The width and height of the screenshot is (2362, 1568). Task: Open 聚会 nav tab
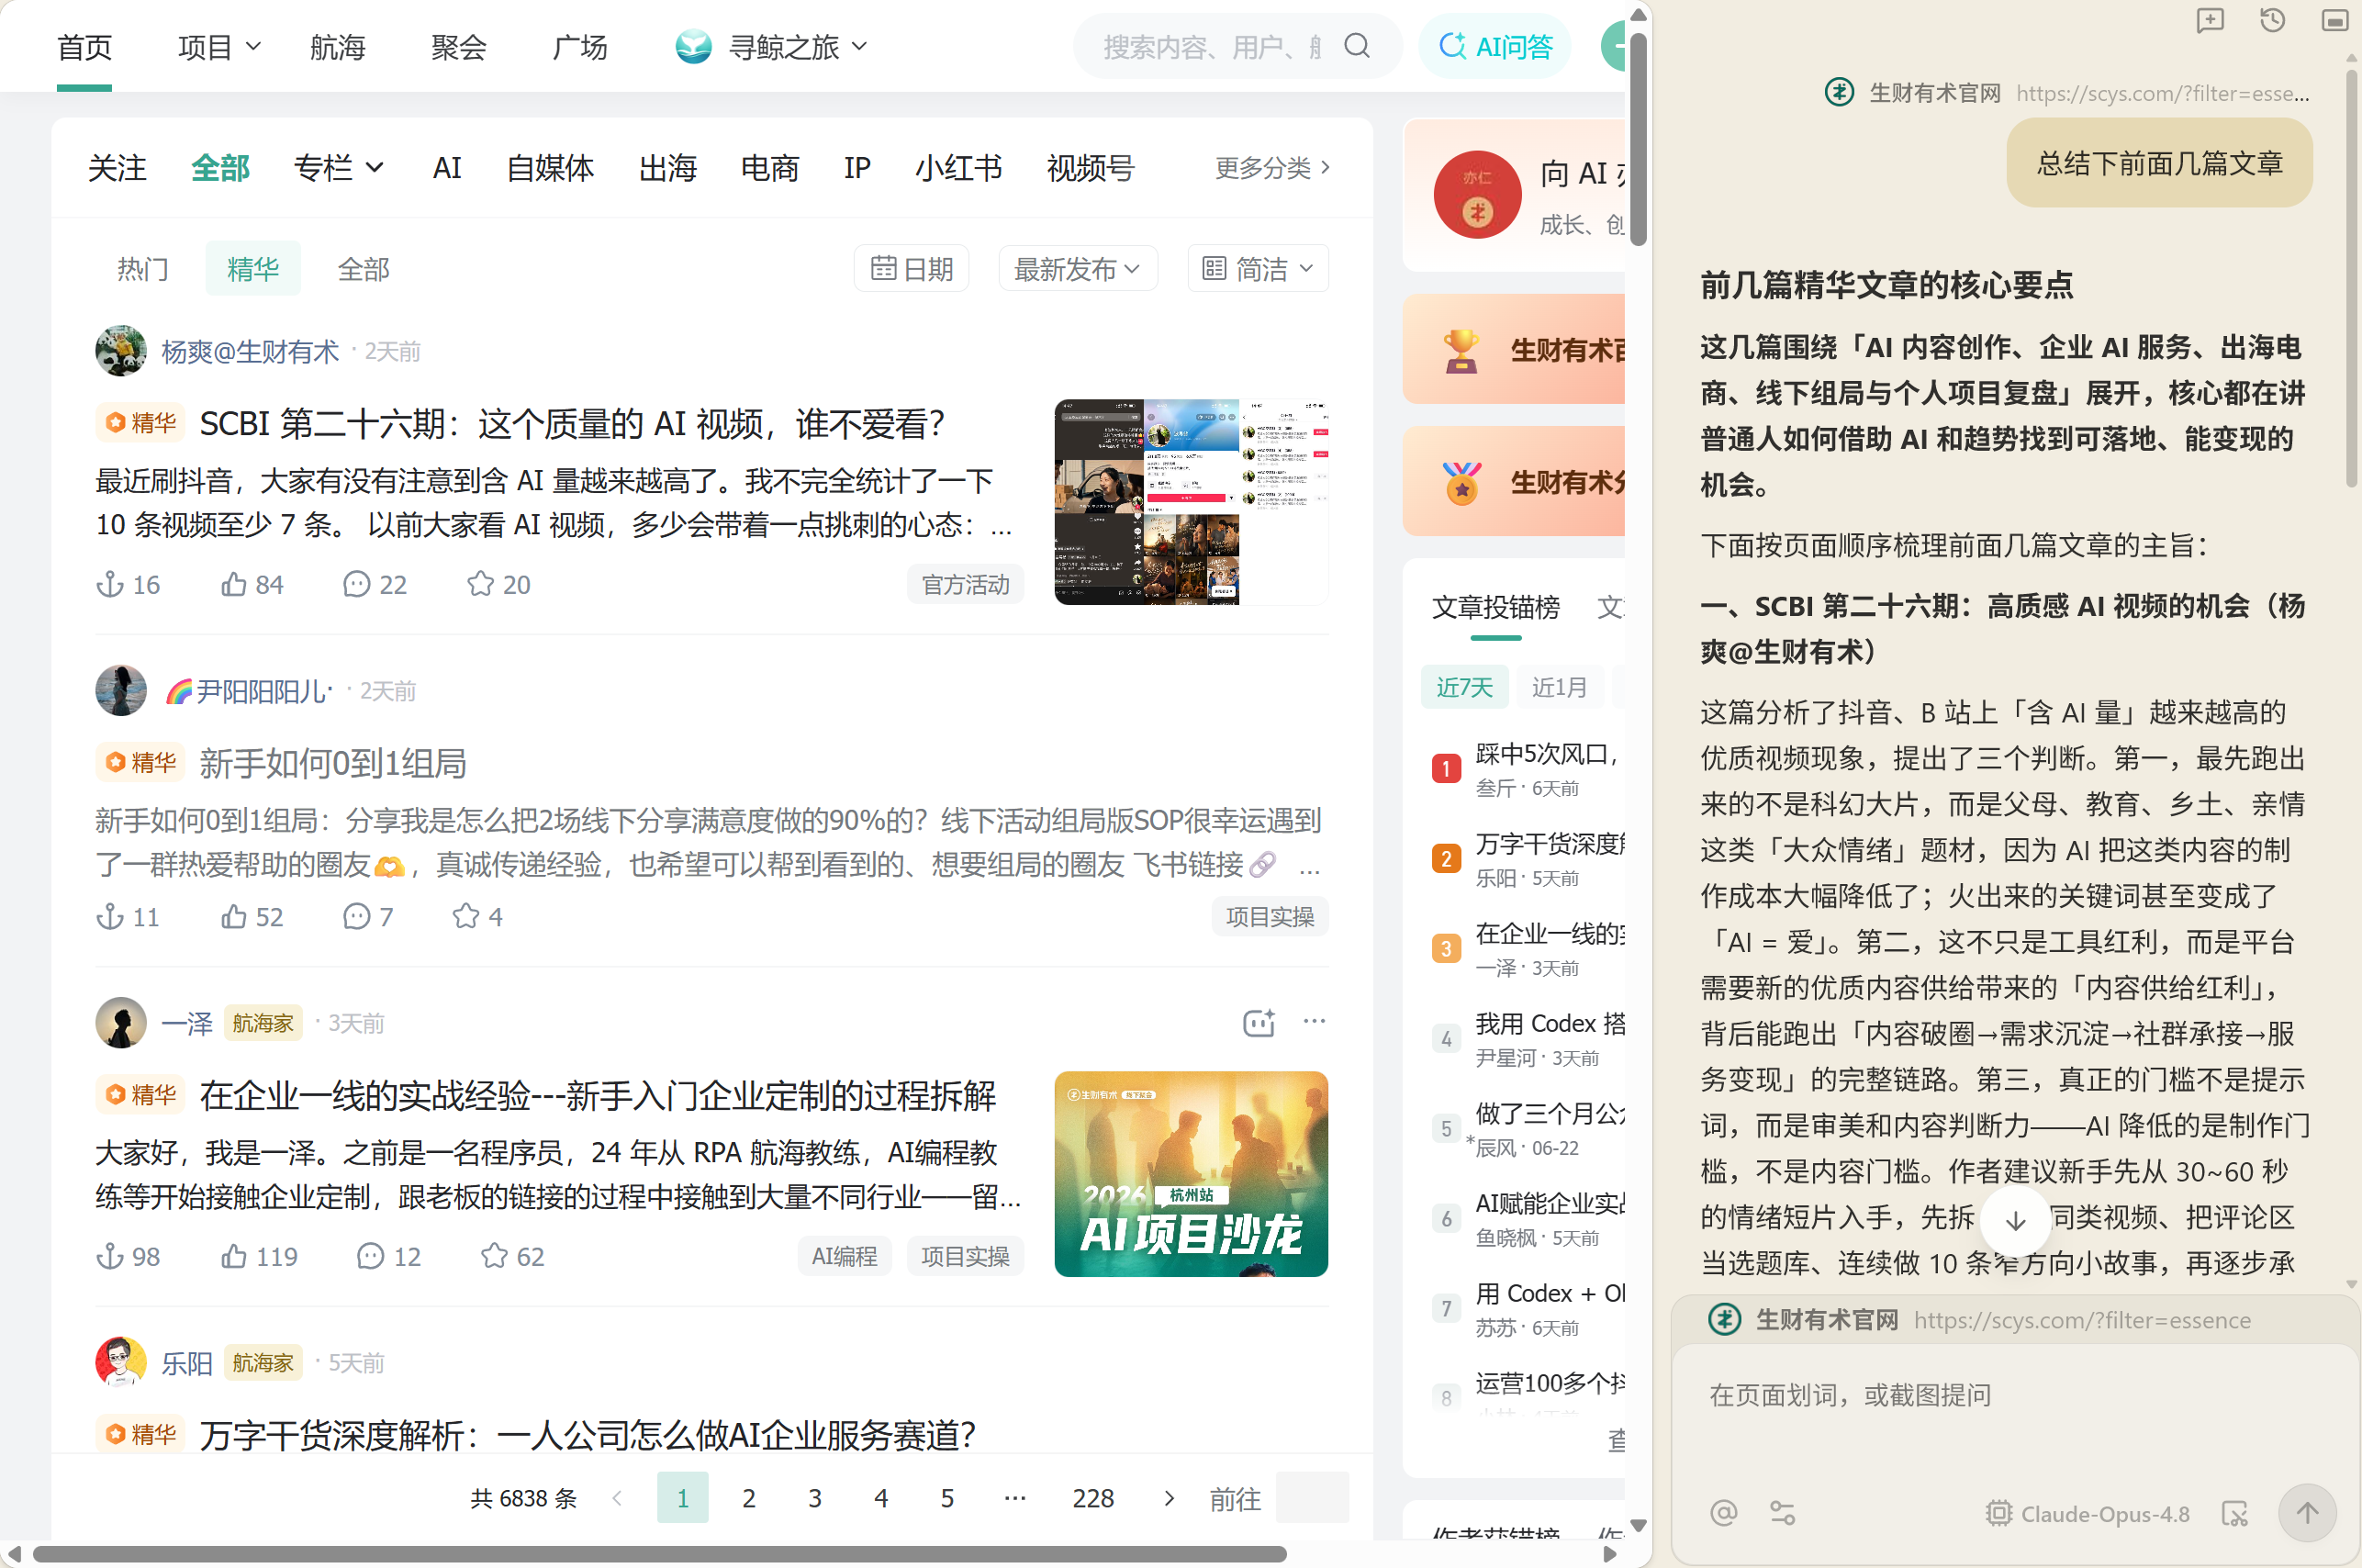click(x=458, y=47)
